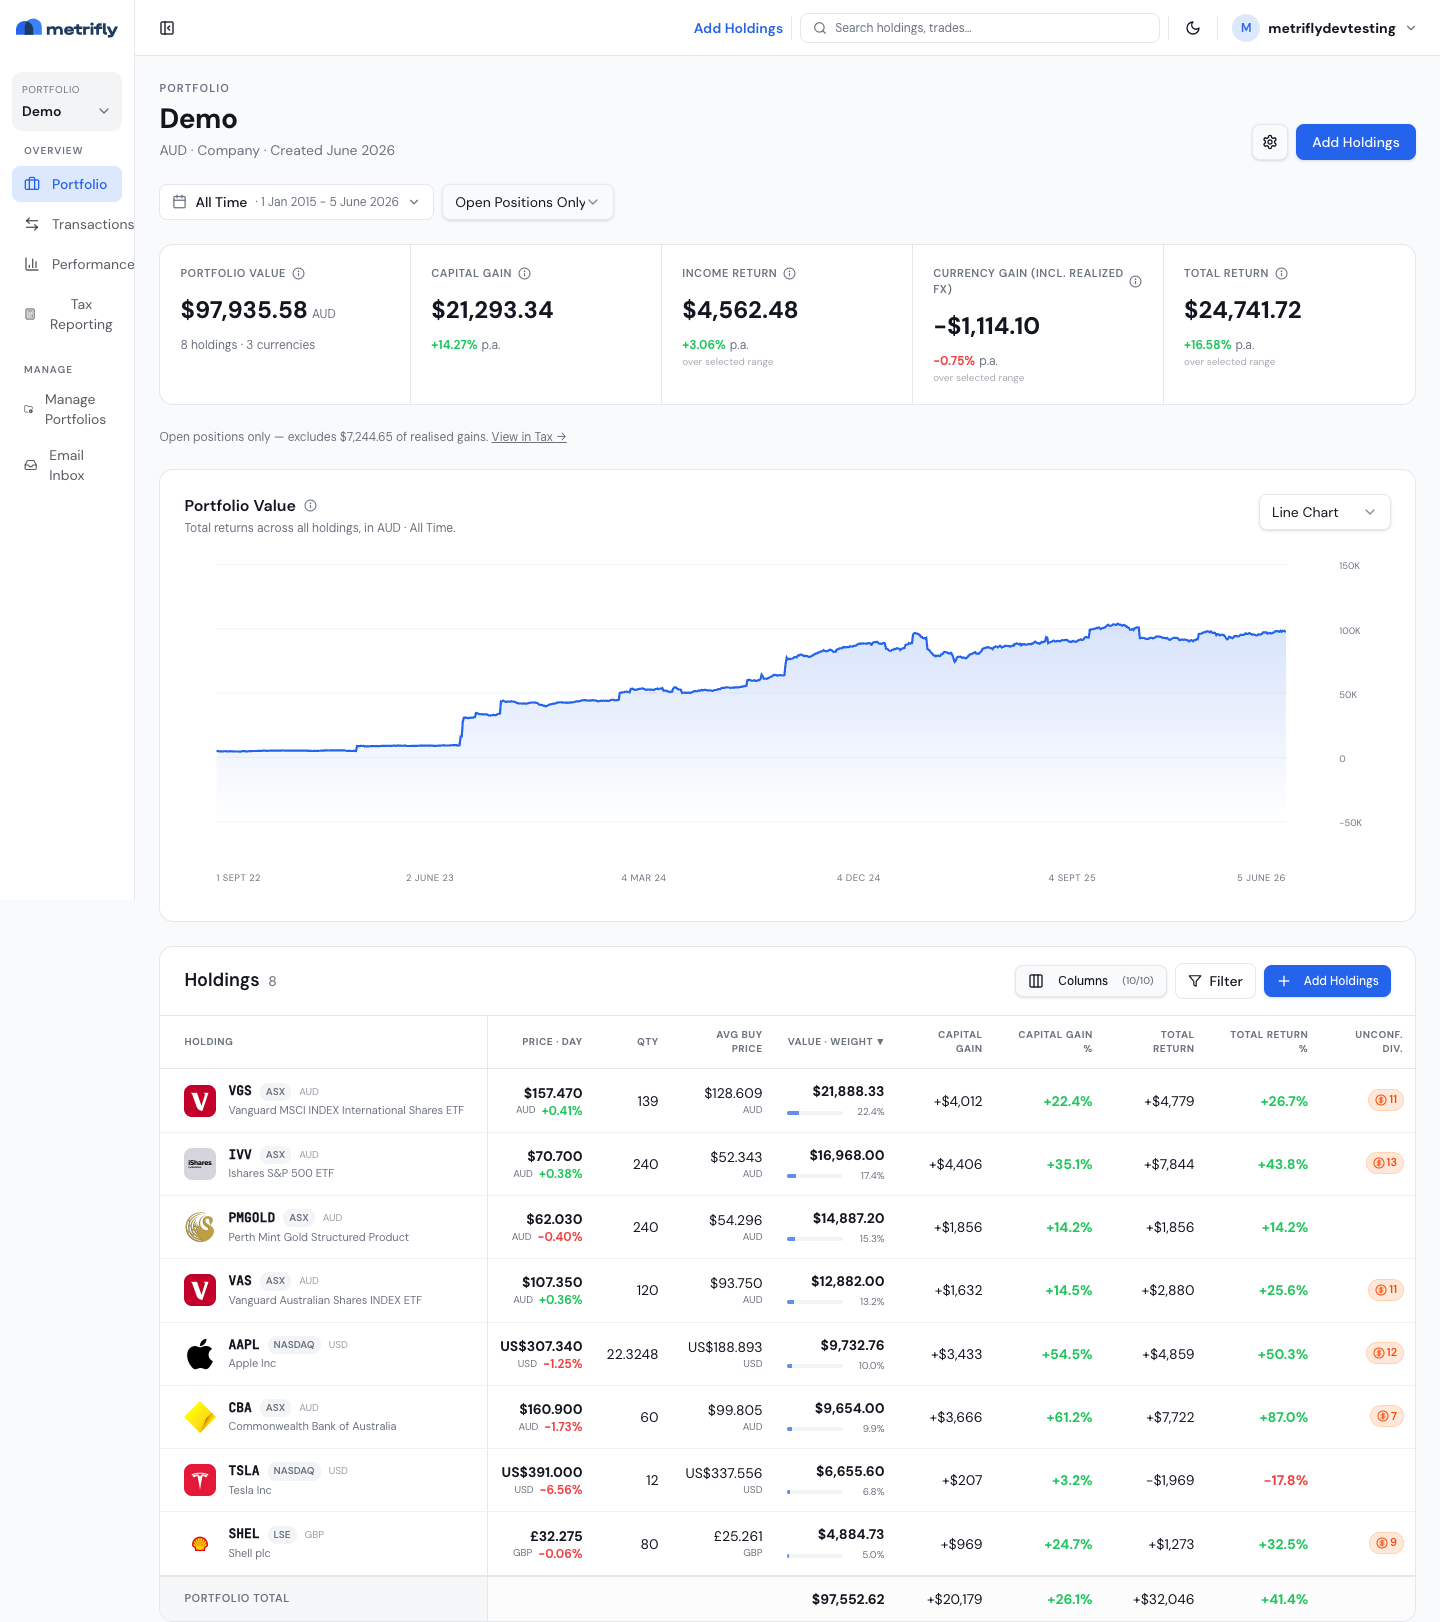1440x1622 pixels.
Task: Click IVV weight bar 17.4%
Action: point(814,1176)
